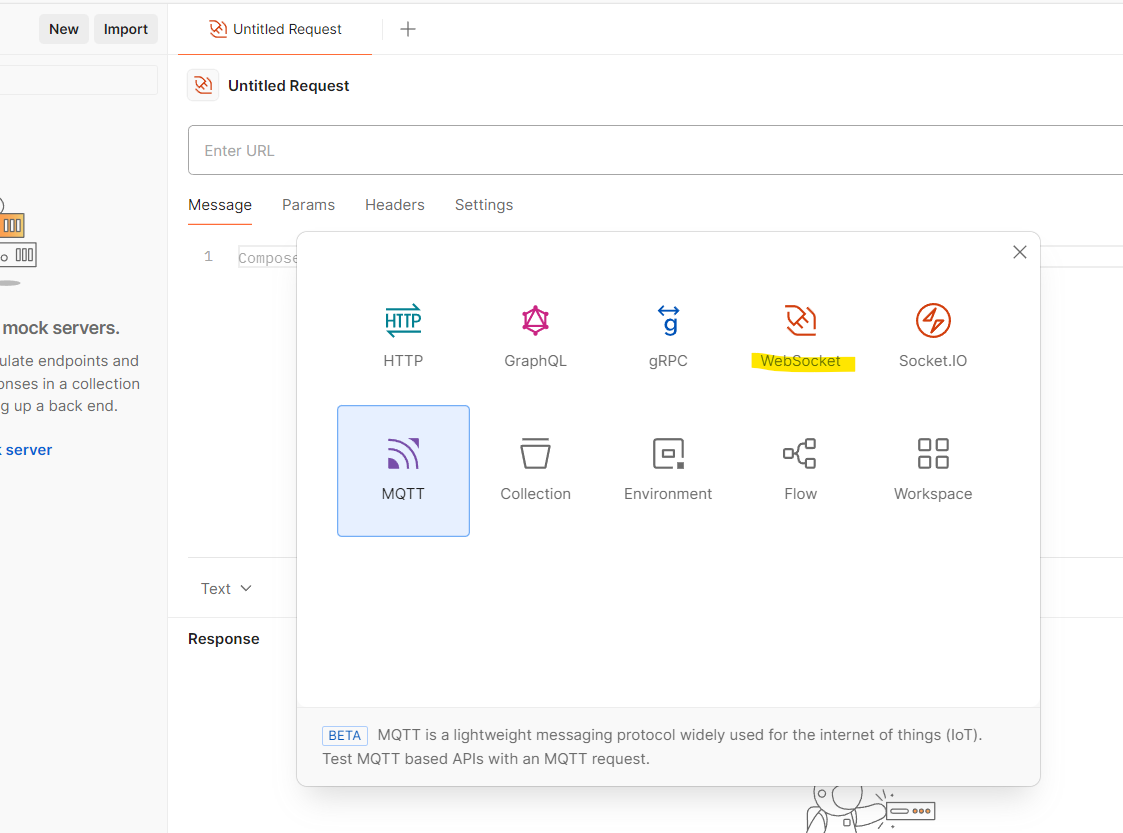Click the Import button
Viewport: 1123px width, 833px height.
[125, 29]
